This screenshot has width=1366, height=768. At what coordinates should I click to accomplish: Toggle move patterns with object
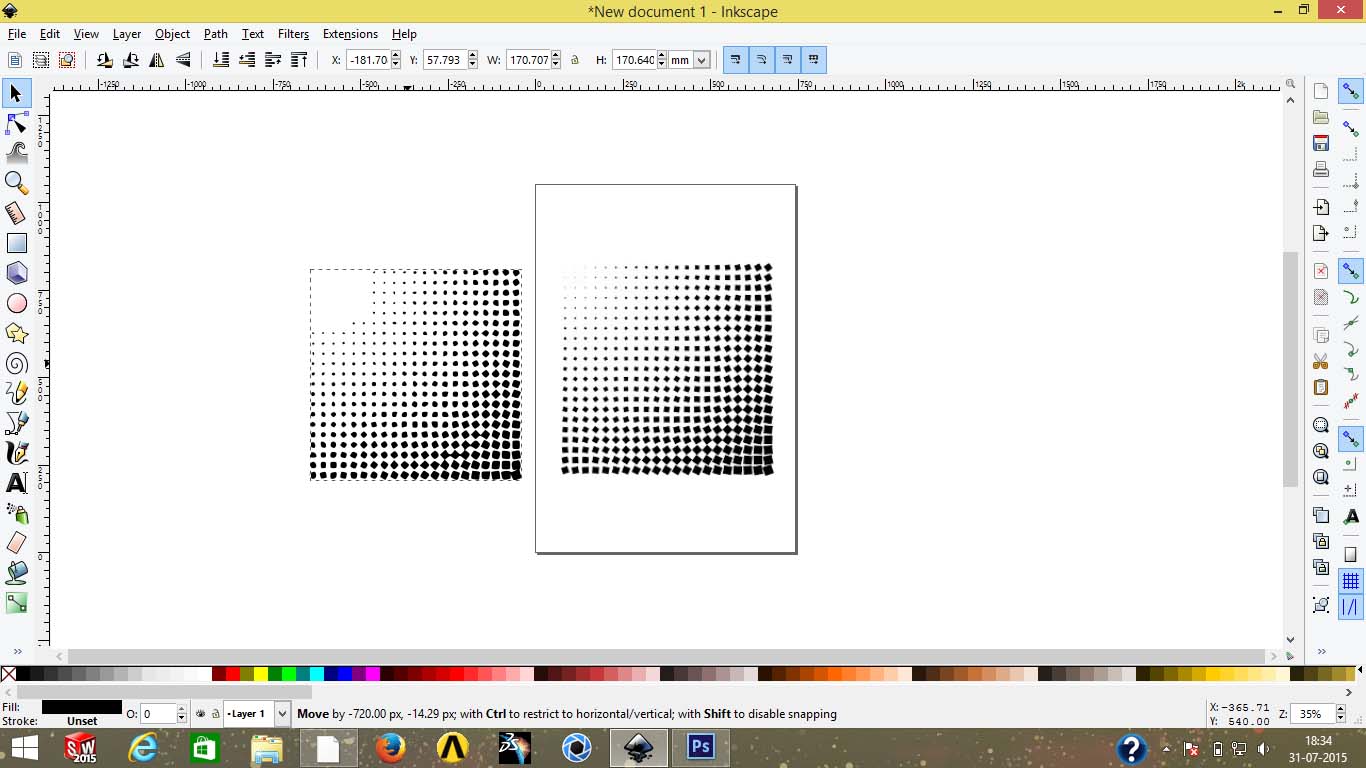(x=813, y=60)
